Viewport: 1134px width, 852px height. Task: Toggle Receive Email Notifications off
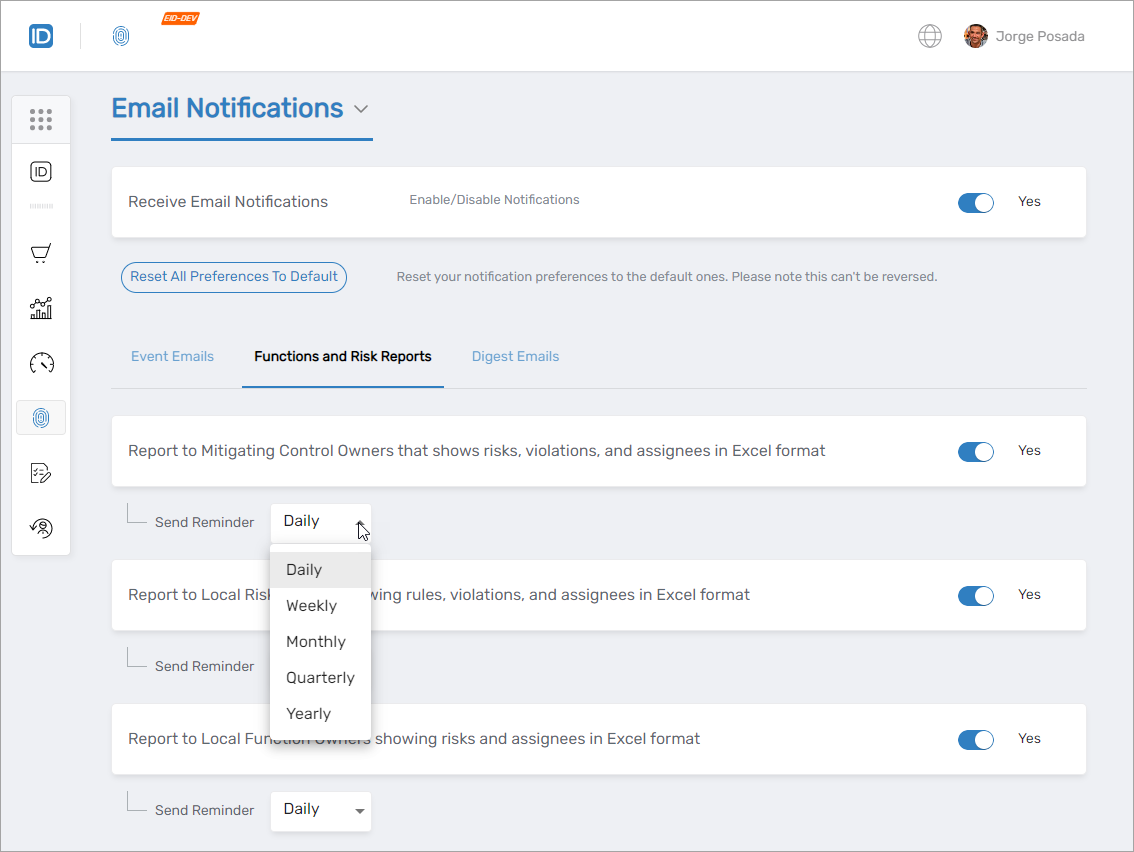click(976, 202)
